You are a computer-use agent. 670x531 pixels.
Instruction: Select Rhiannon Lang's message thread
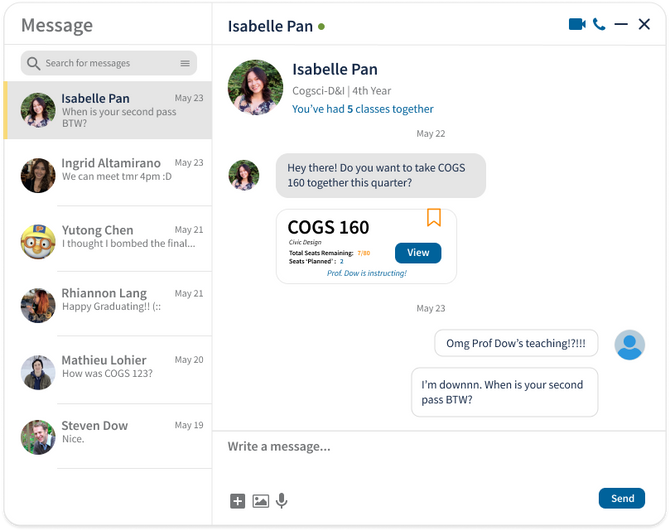[108, 304]
